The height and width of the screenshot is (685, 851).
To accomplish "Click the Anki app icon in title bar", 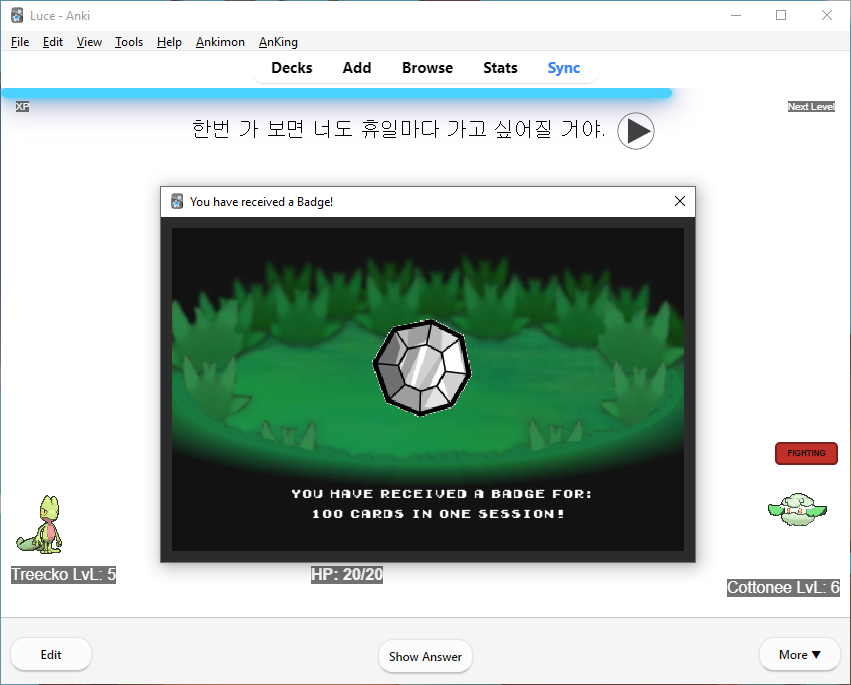I will (x=17, y=15).
